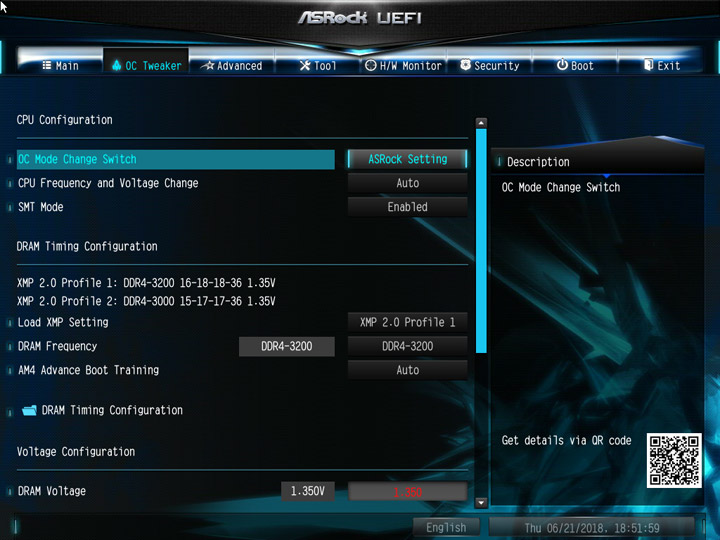720x540 pixels.
Task: Edit the DRAM Voltage 1.350 field
Action: tap(408, 491)
